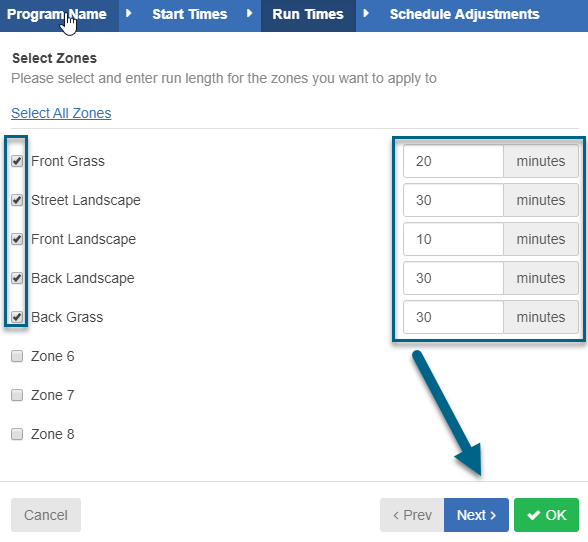The image size is (588, 542).
Task: Click the Front Landscape 10 minutes input
Action: pyautogui.click(x=453, y=239)
